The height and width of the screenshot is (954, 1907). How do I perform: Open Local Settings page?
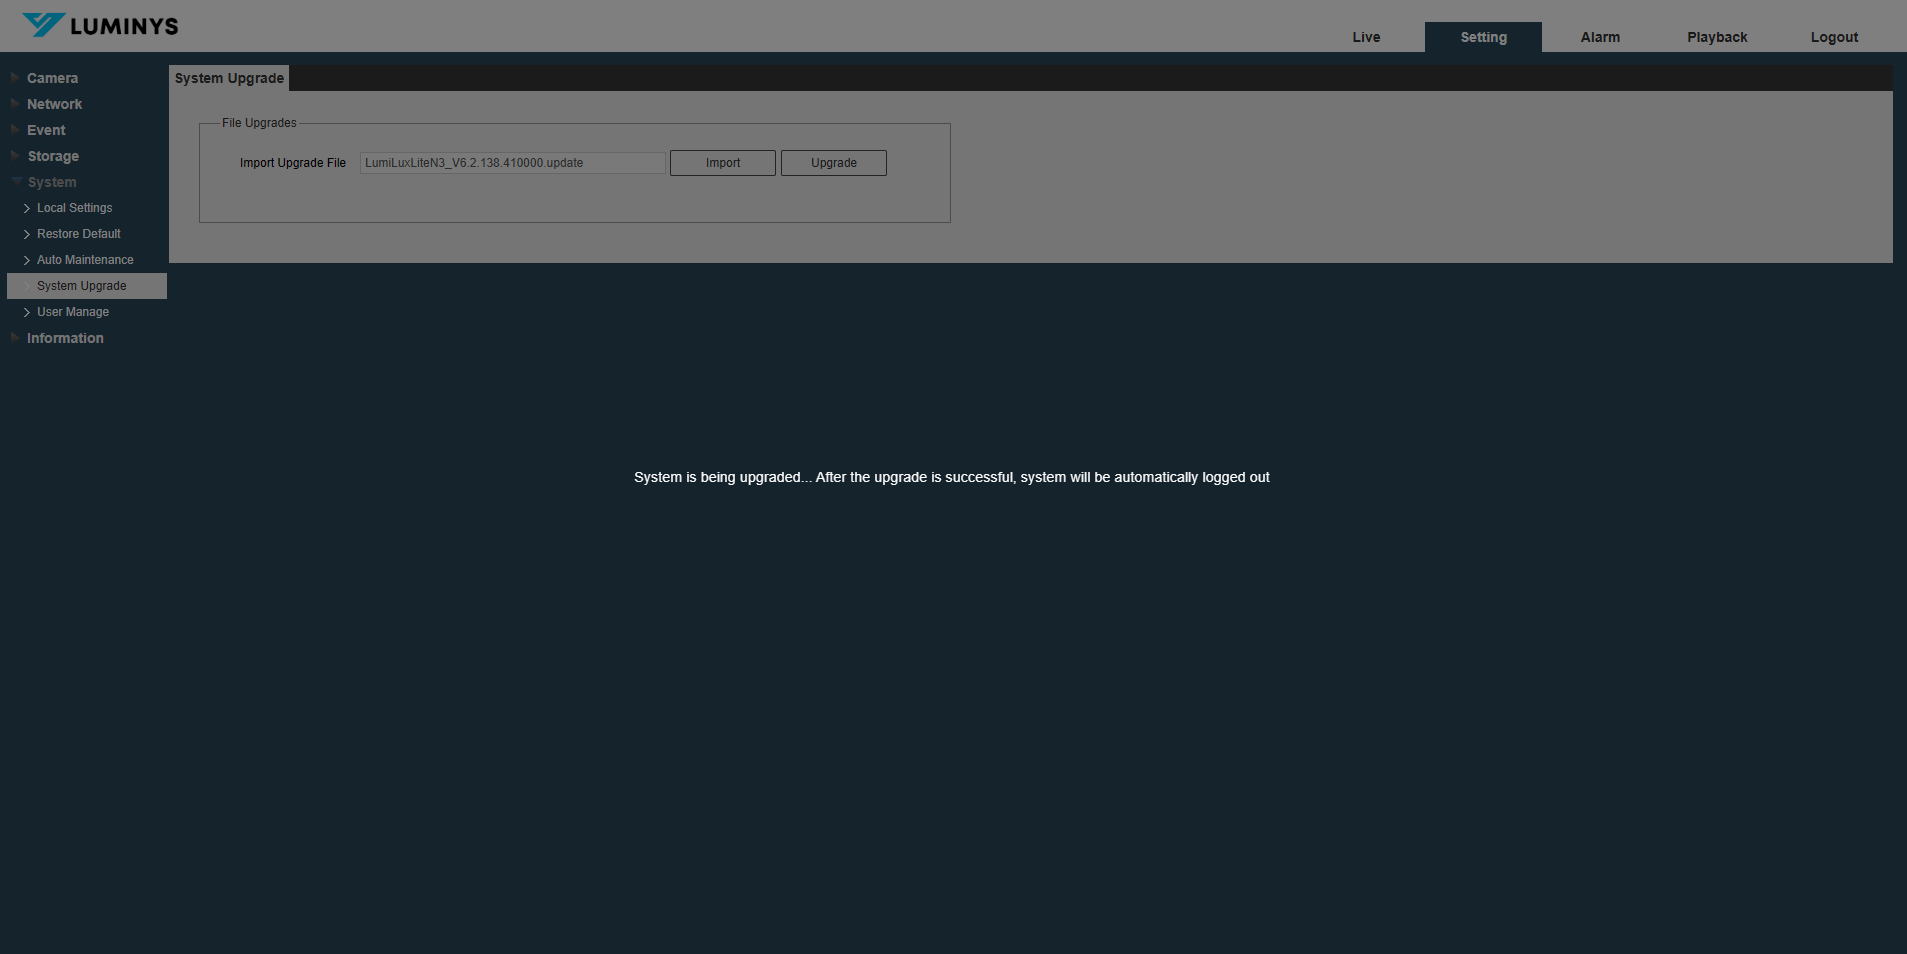74,208
